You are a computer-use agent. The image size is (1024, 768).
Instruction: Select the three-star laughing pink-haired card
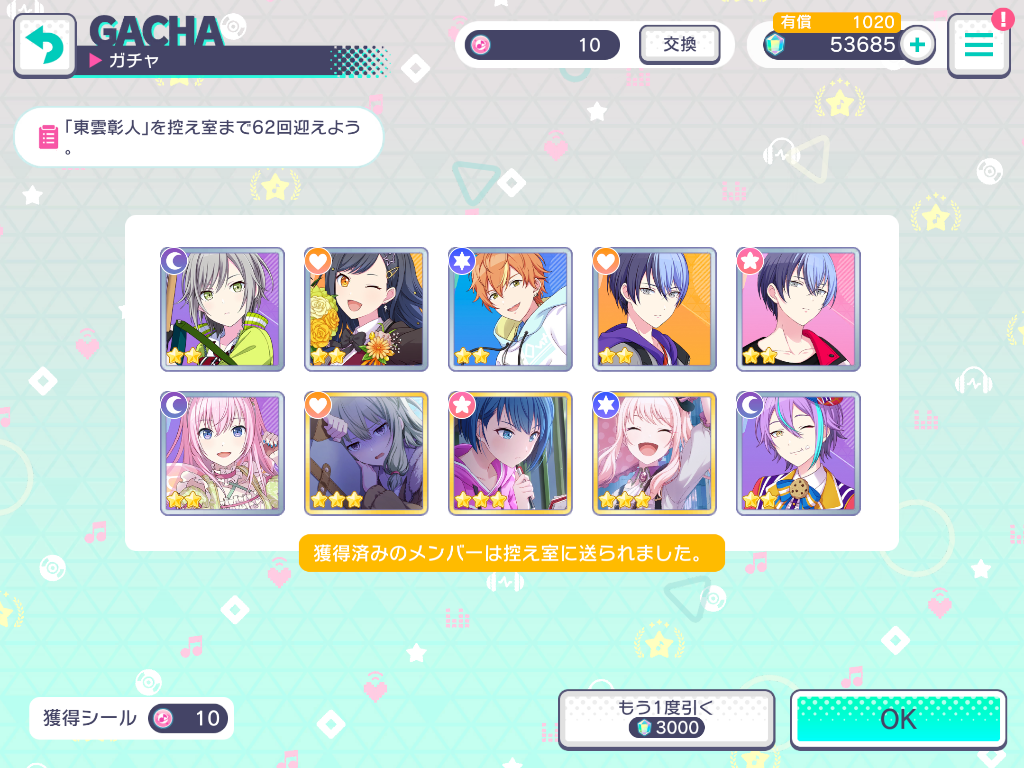pos(654,453)
